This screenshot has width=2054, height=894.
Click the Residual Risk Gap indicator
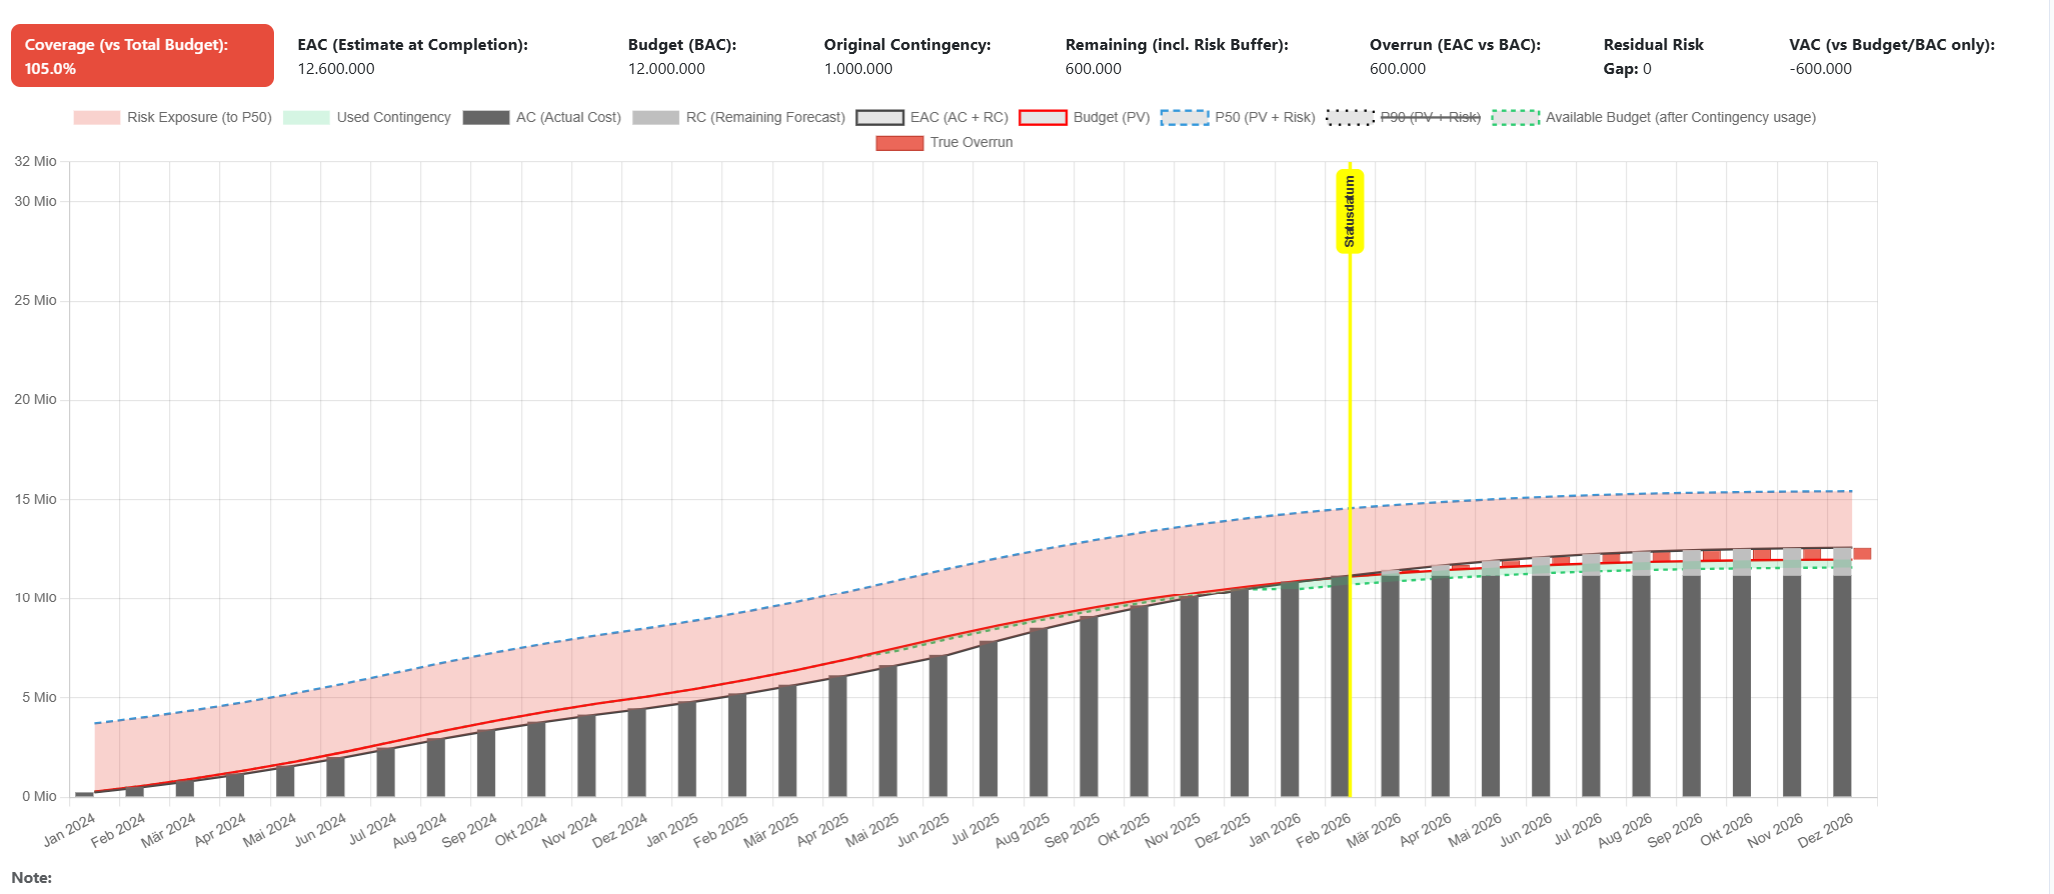1627,69
